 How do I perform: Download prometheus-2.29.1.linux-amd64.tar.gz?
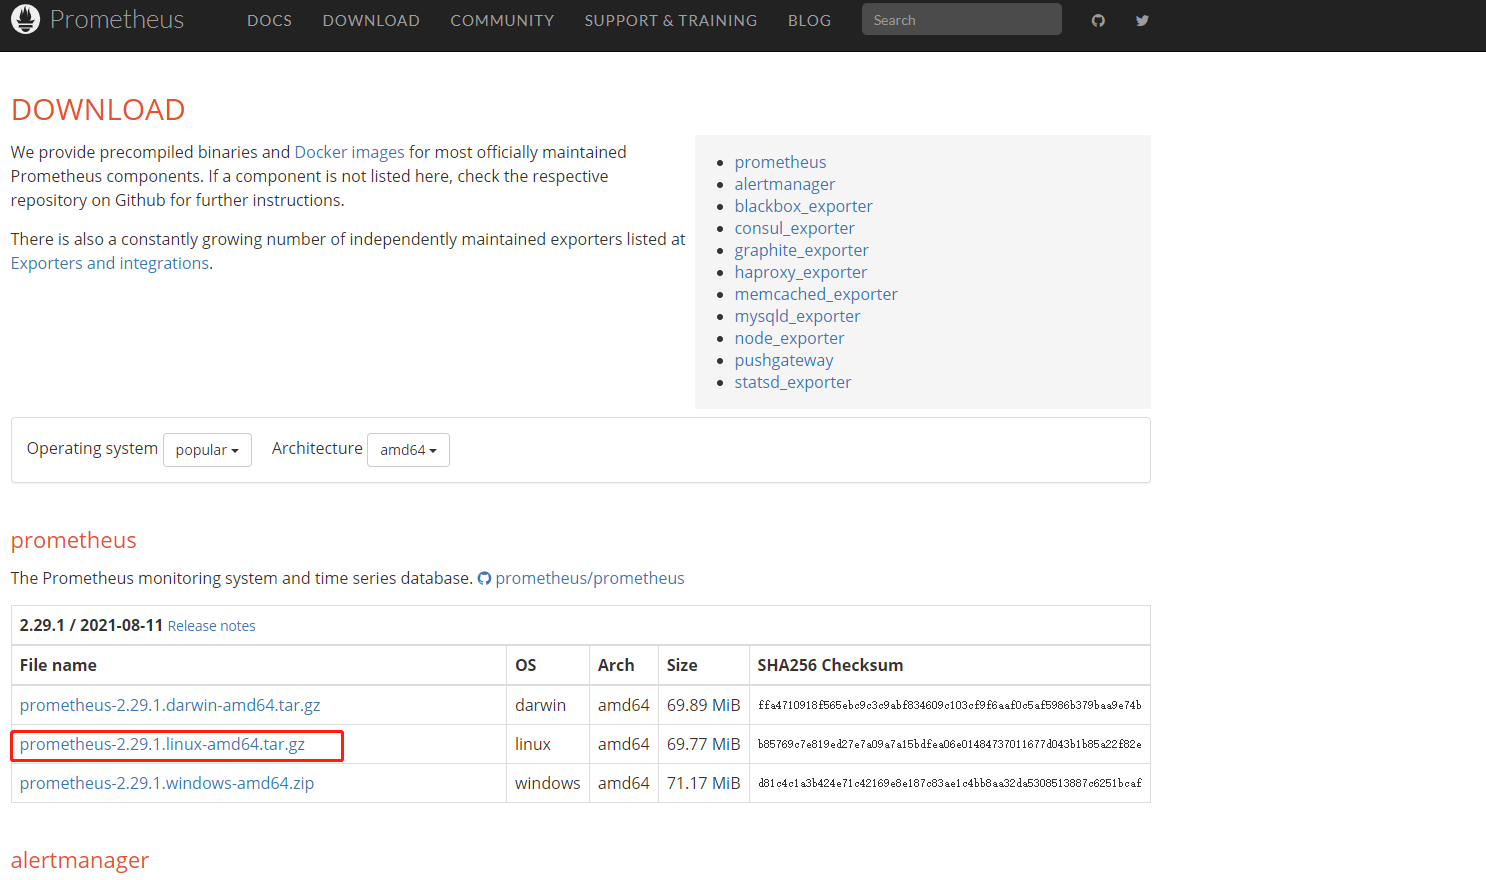[162, 744]
